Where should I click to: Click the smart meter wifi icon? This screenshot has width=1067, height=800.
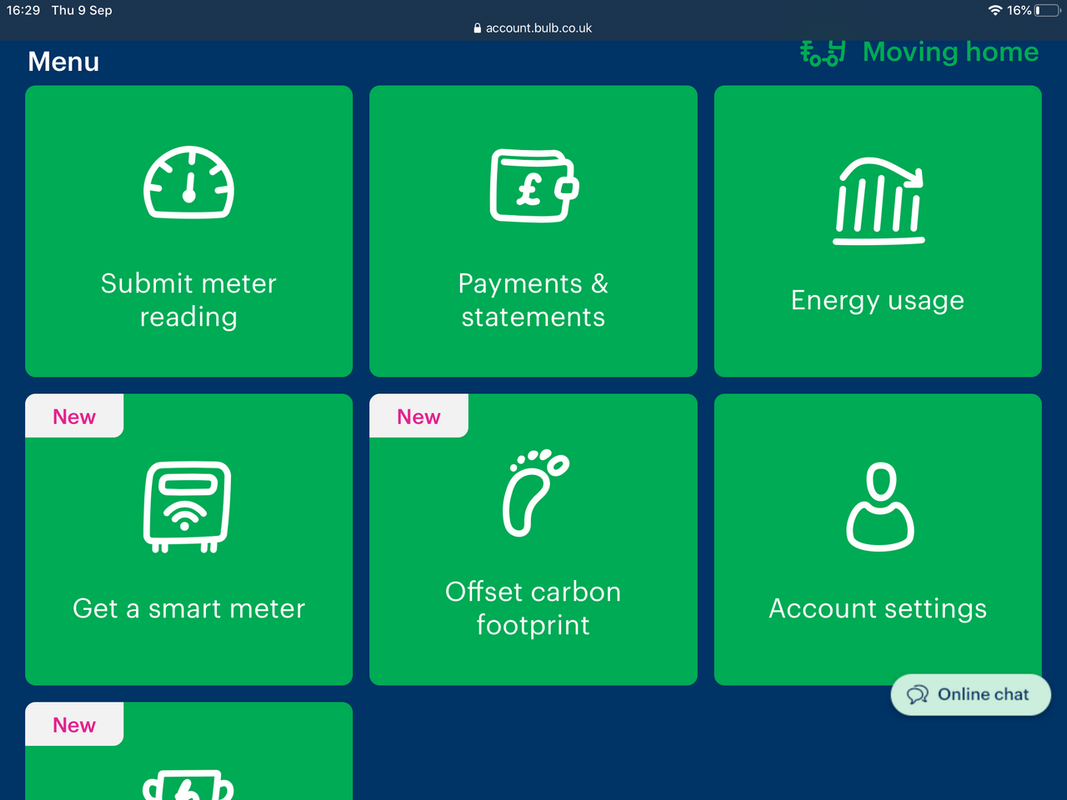[187, 507]
